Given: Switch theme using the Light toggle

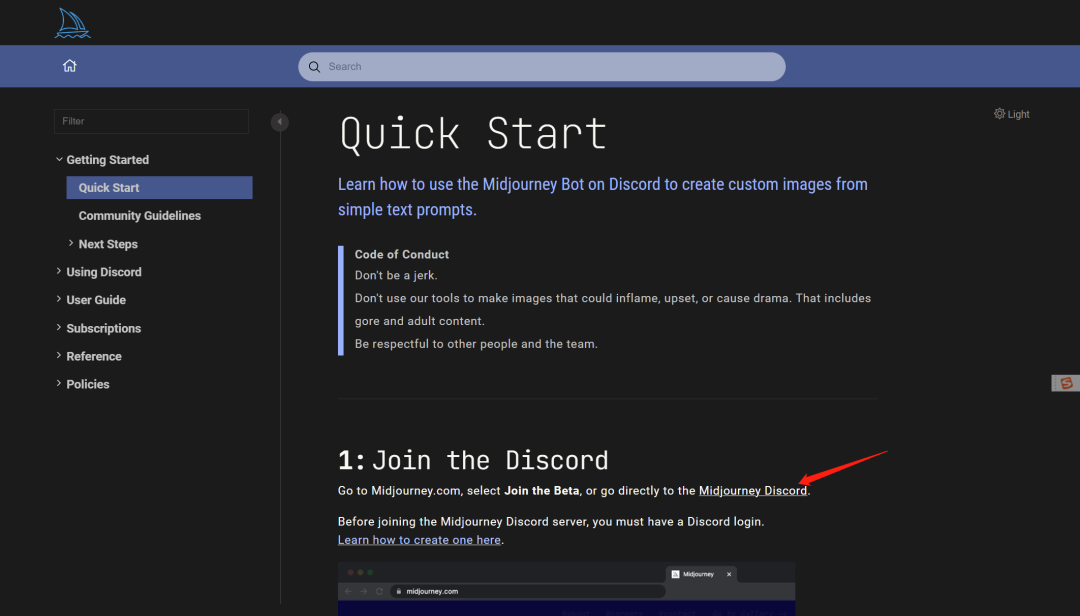Looking at the screenshot, I should click(1011, 114).
